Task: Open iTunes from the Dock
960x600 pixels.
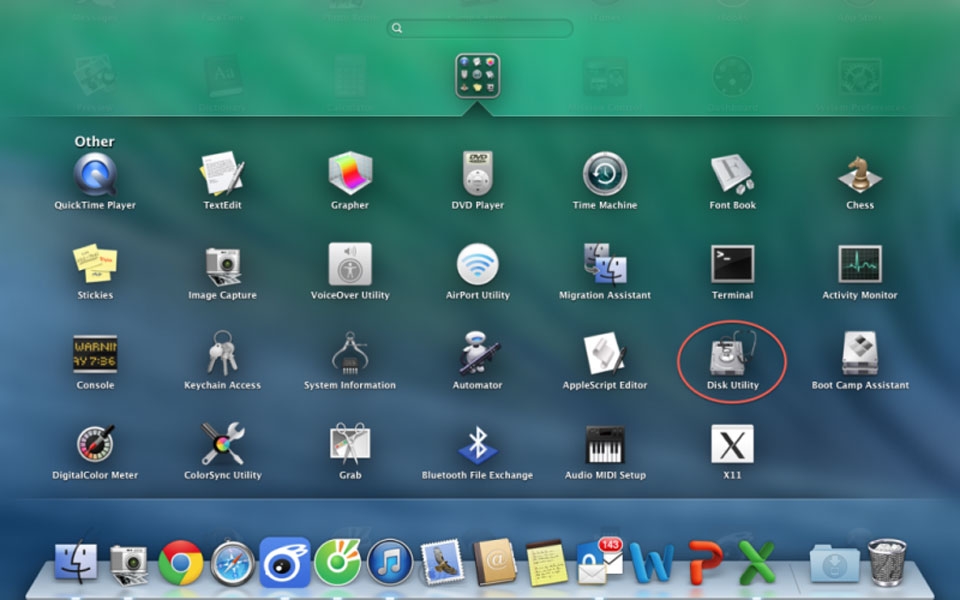Action: tap(390, 562)
